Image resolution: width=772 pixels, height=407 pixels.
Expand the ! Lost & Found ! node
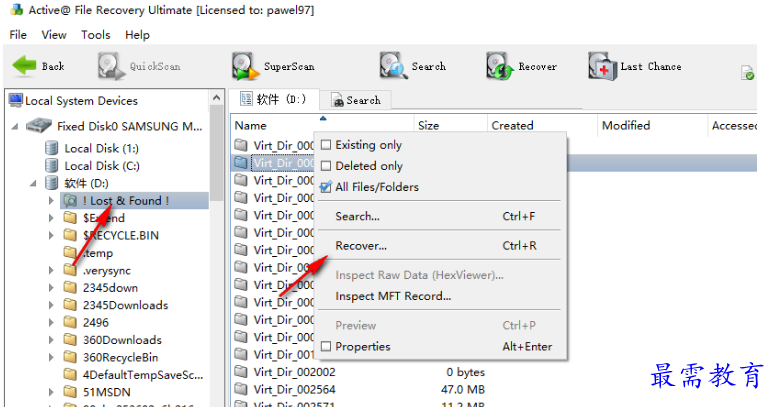(51, 201)
